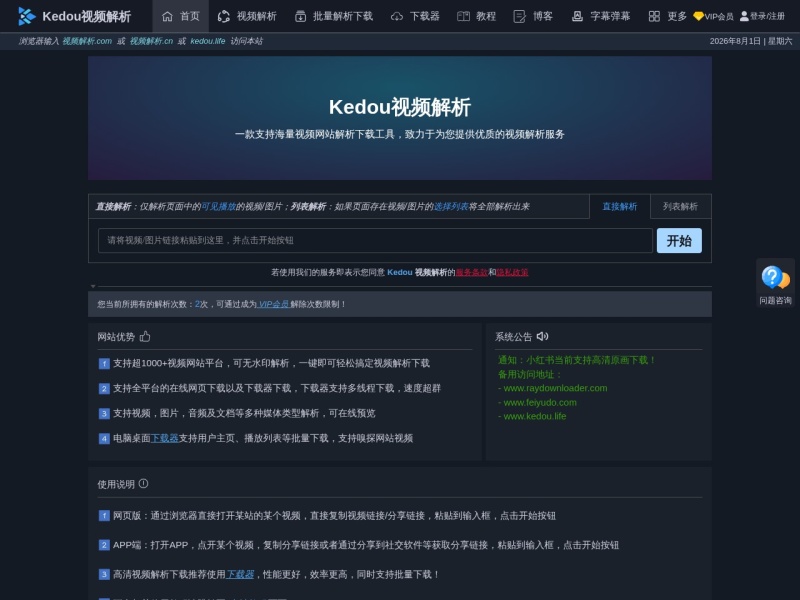The image size is (800, 600).
Task: Click number 1 badge in 网站优势 list
Action: point(104,364)
